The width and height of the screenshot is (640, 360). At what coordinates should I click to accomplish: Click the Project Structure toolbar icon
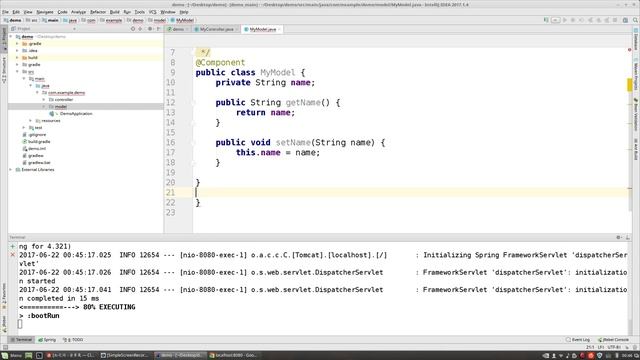[x=625, y=20]
